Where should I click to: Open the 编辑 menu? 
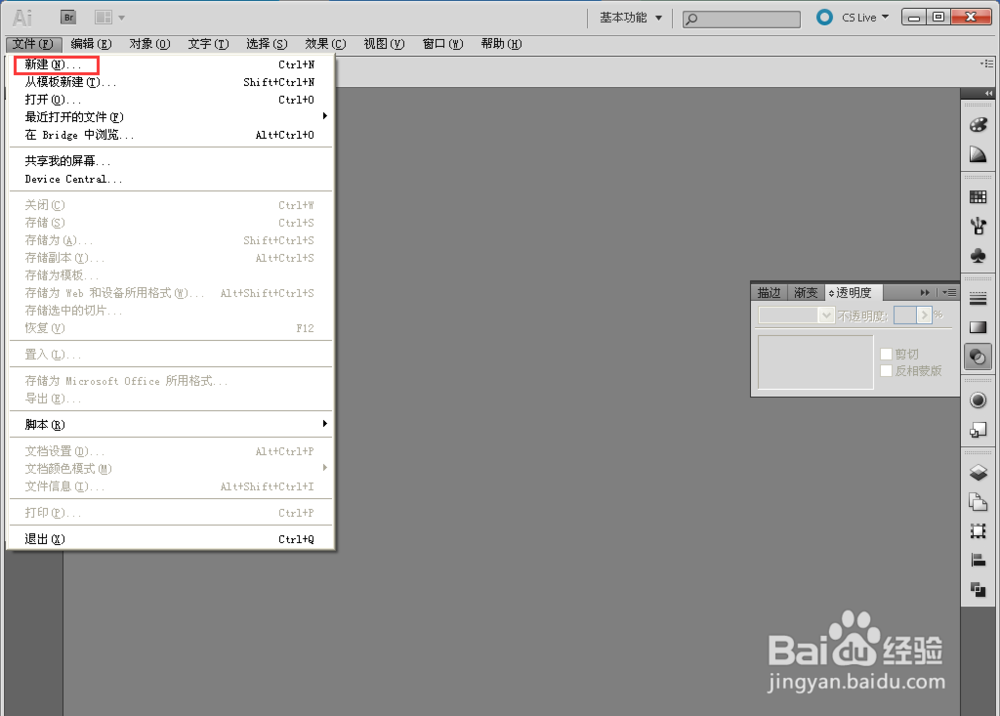[x=91, y=44]
